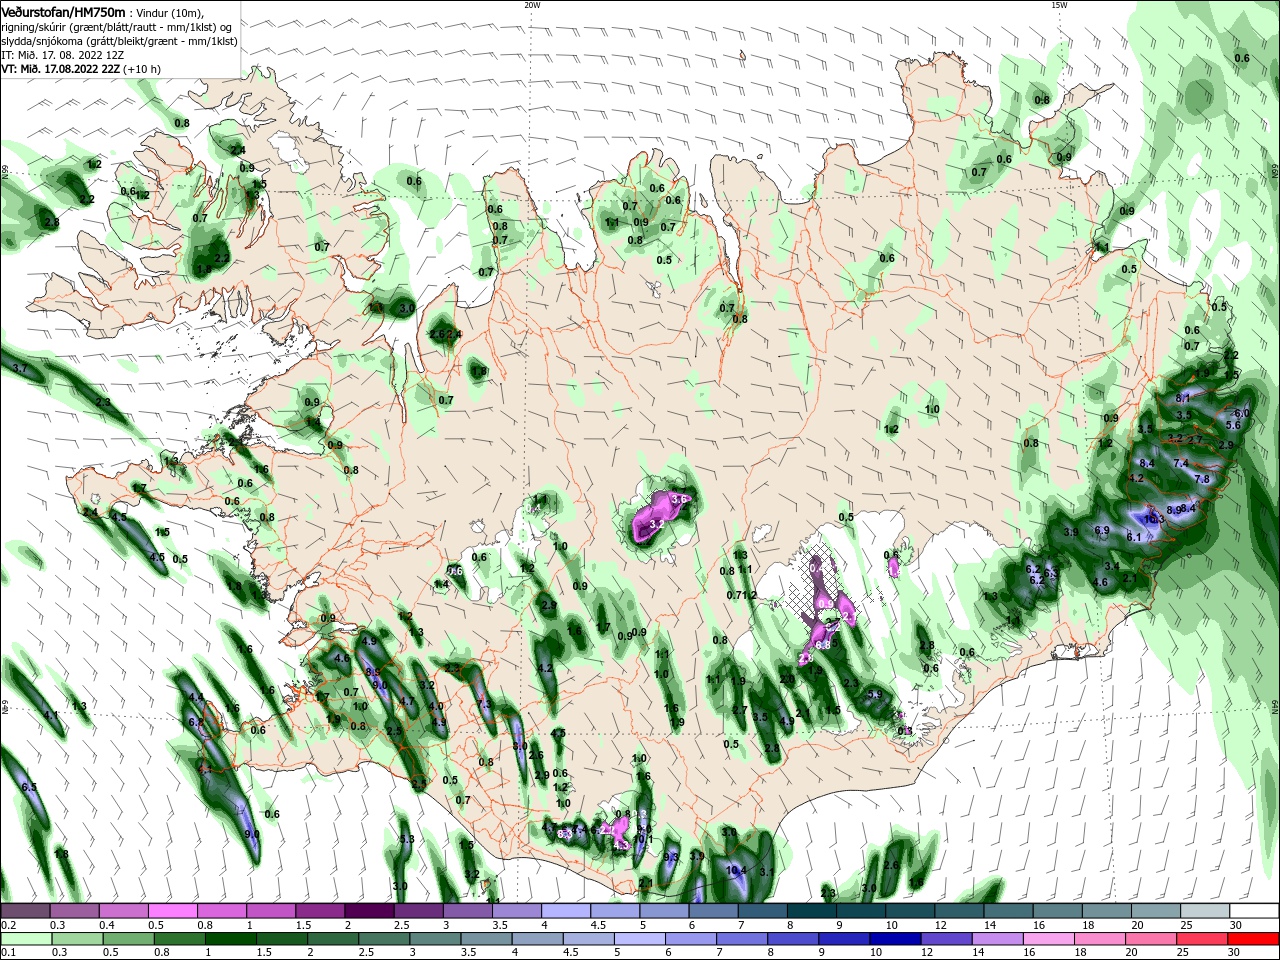Click the 3.7 value at the west edge

(20, 369)
